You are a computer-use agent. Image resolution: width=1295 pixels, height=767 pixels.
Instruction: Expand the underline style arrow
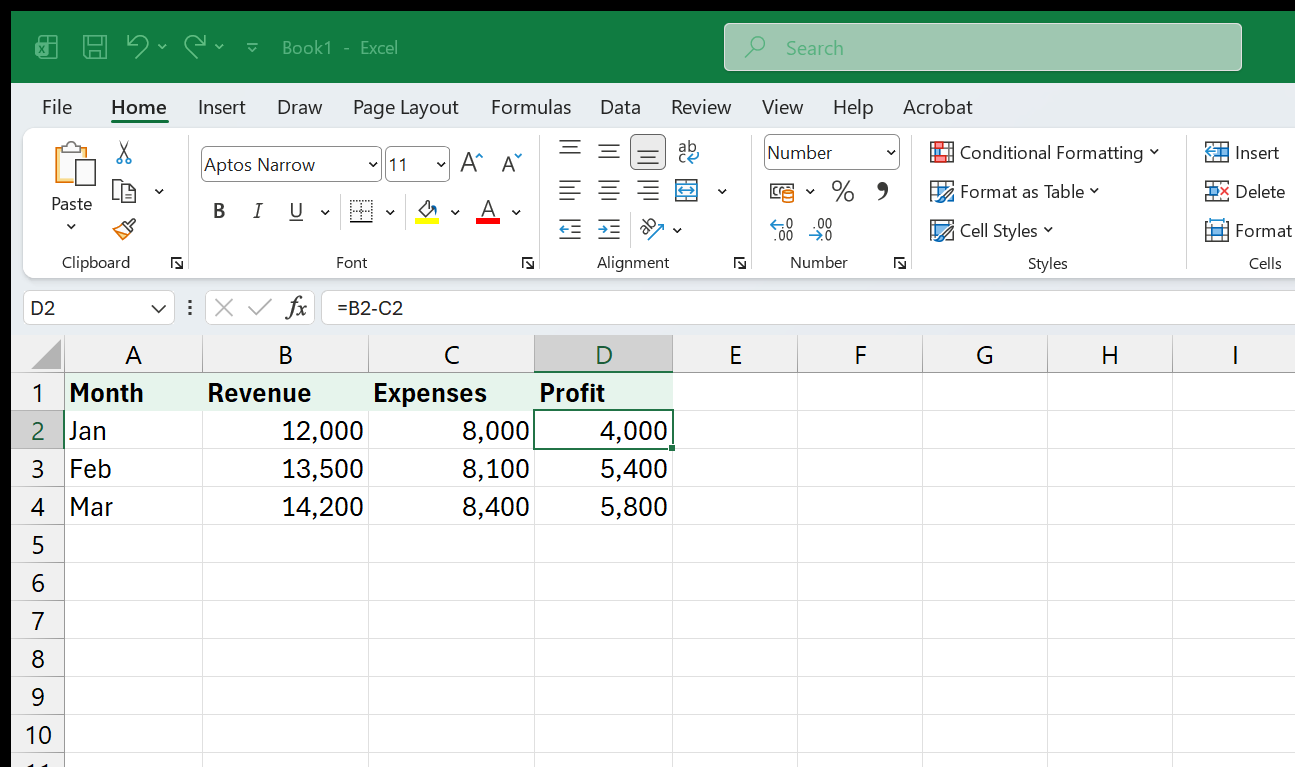tap(325, 212)
